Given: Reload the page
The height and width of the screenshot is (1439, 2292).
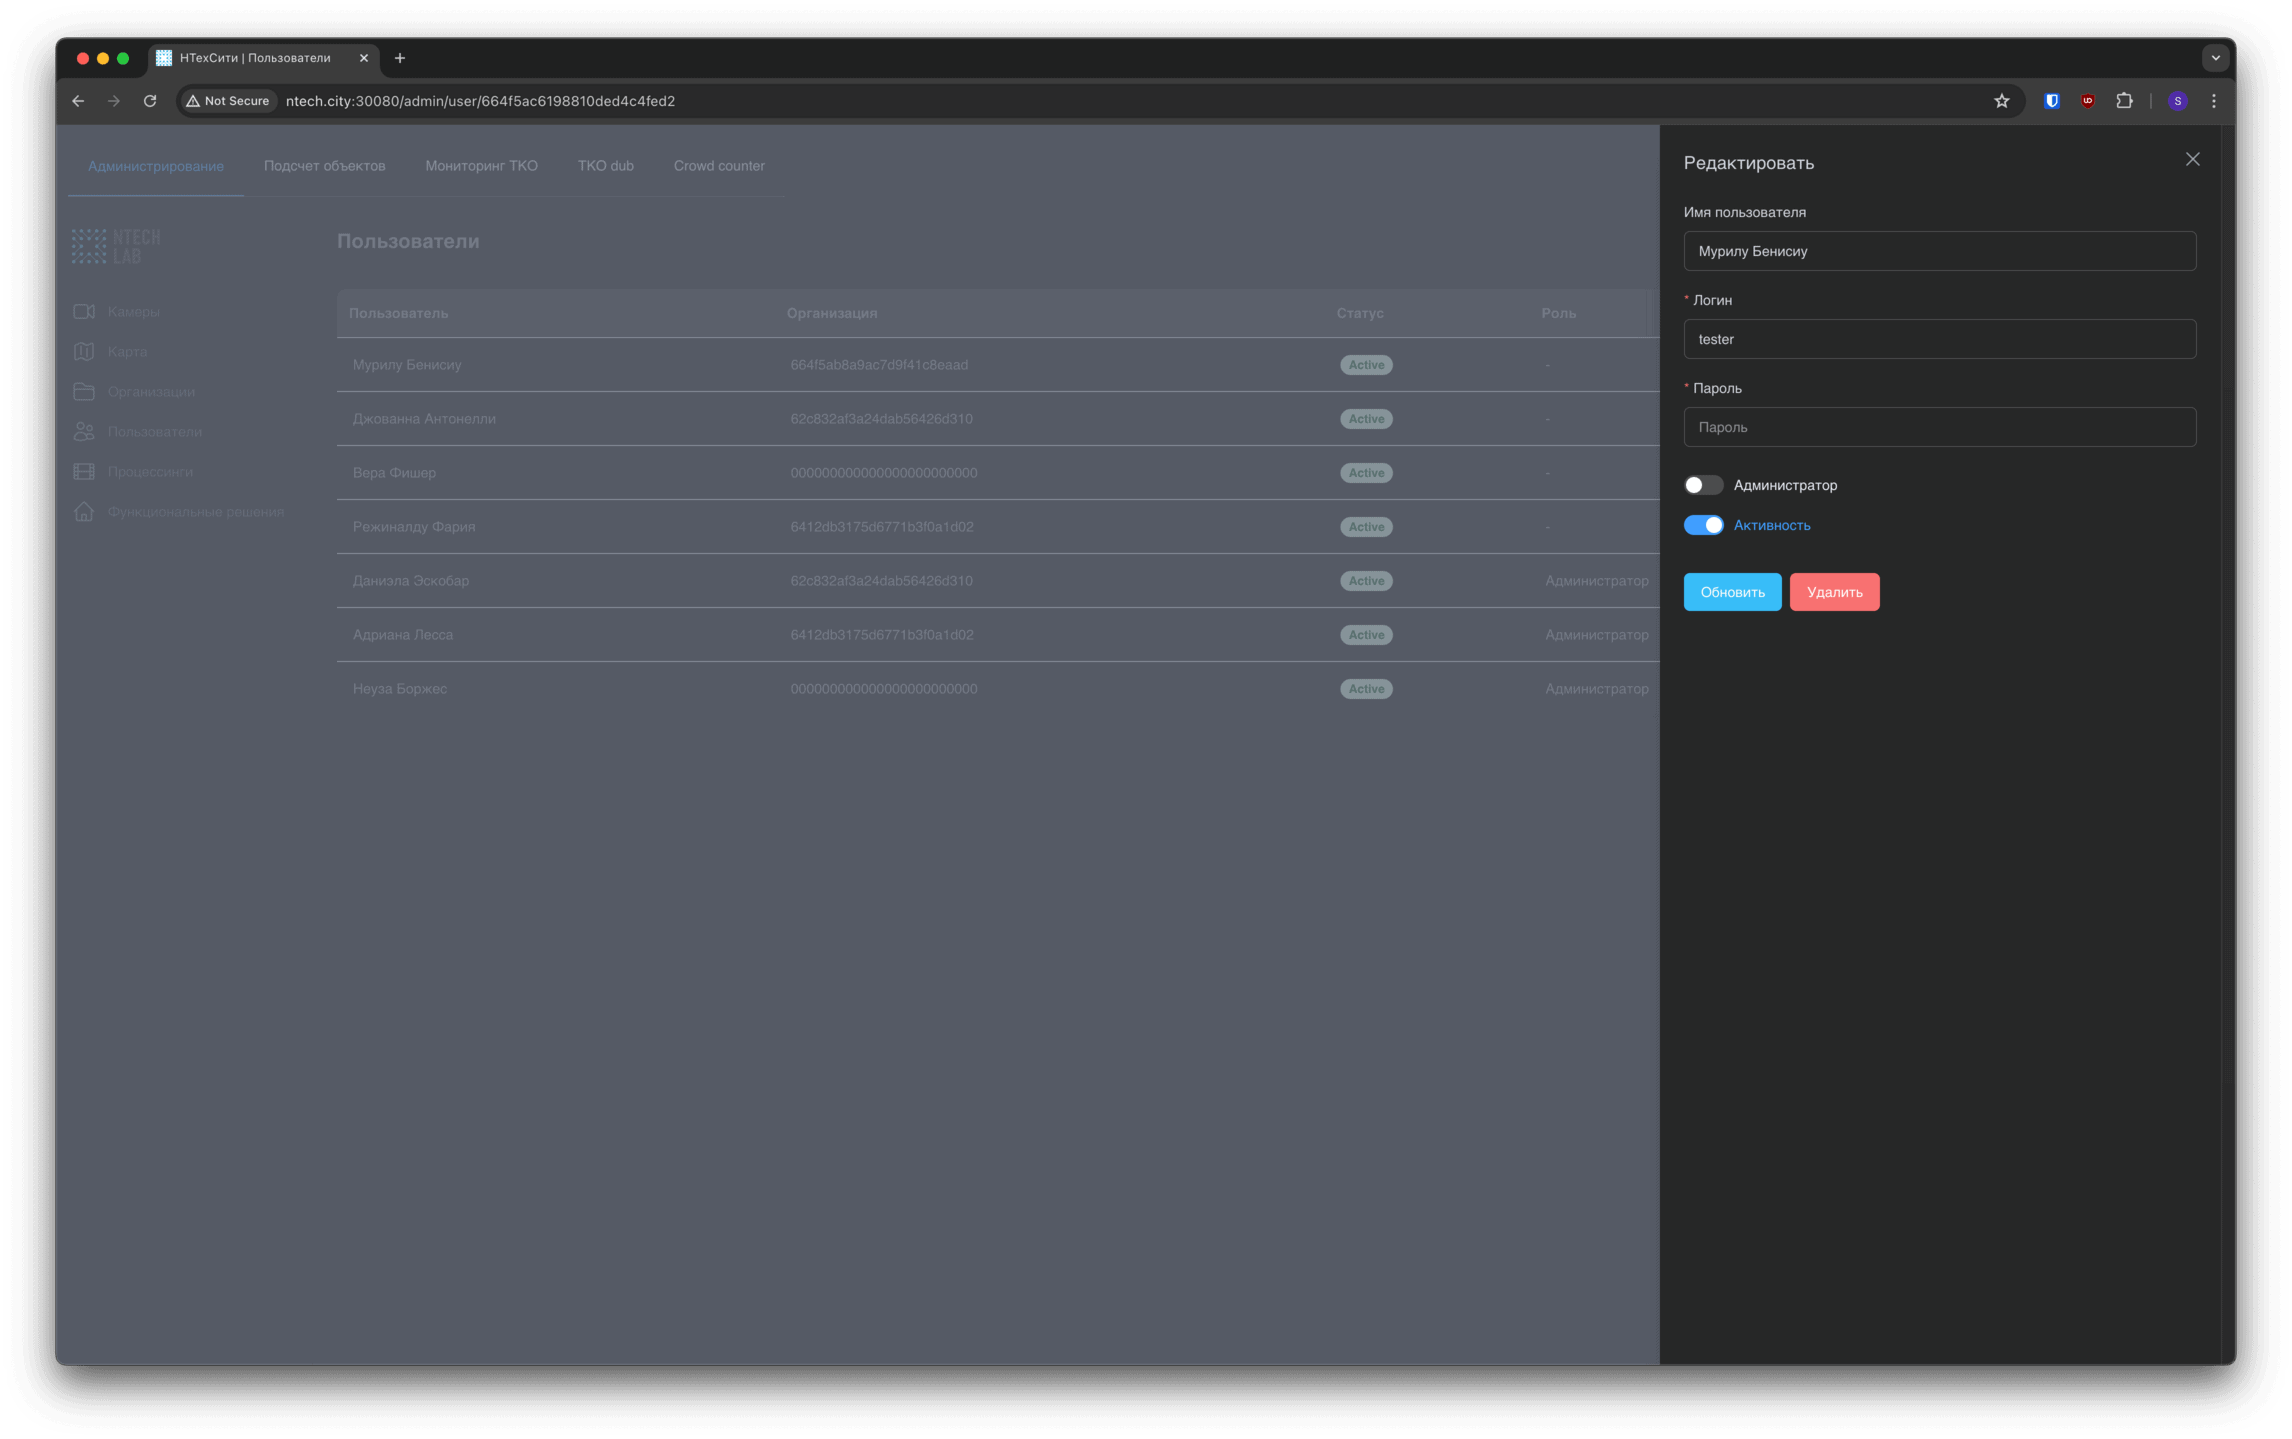Looking at the screenshot, I should click(x=150, y=101).
